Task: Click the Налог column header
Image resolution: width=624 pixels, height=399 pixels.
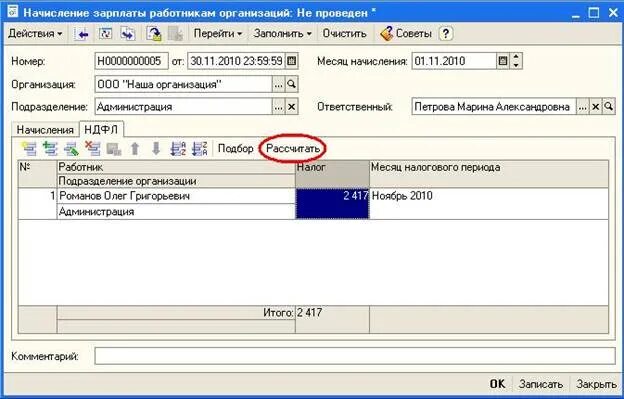Action: click(x=332, y=174)
